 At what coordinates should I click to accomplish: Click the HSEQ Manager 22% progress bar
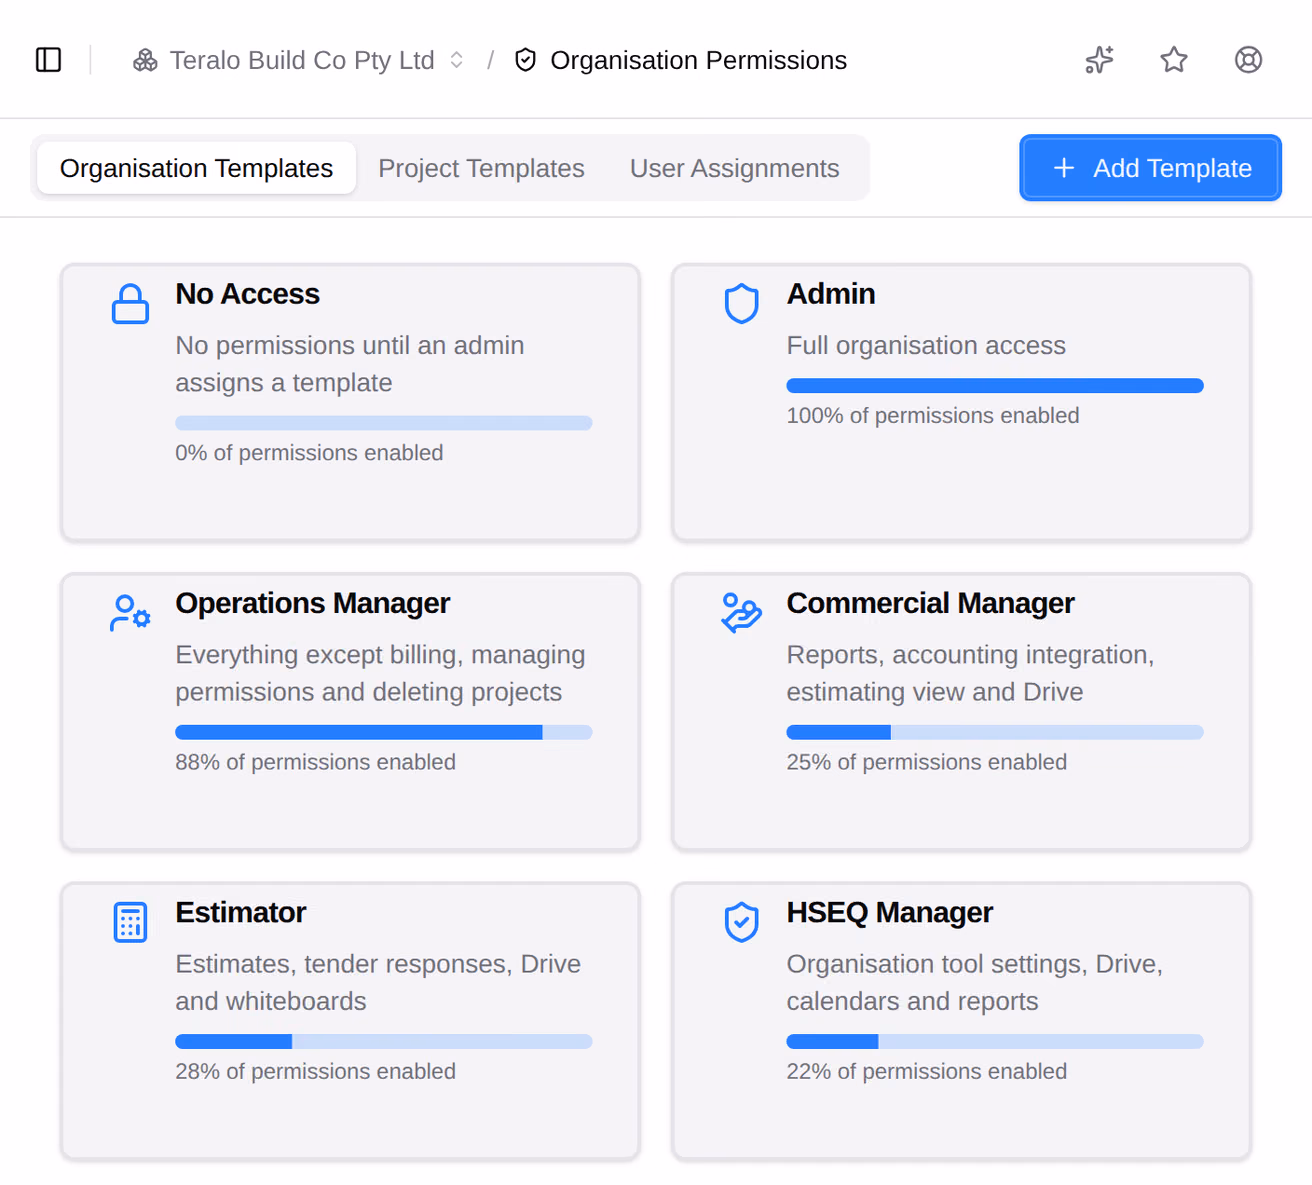994,1041
